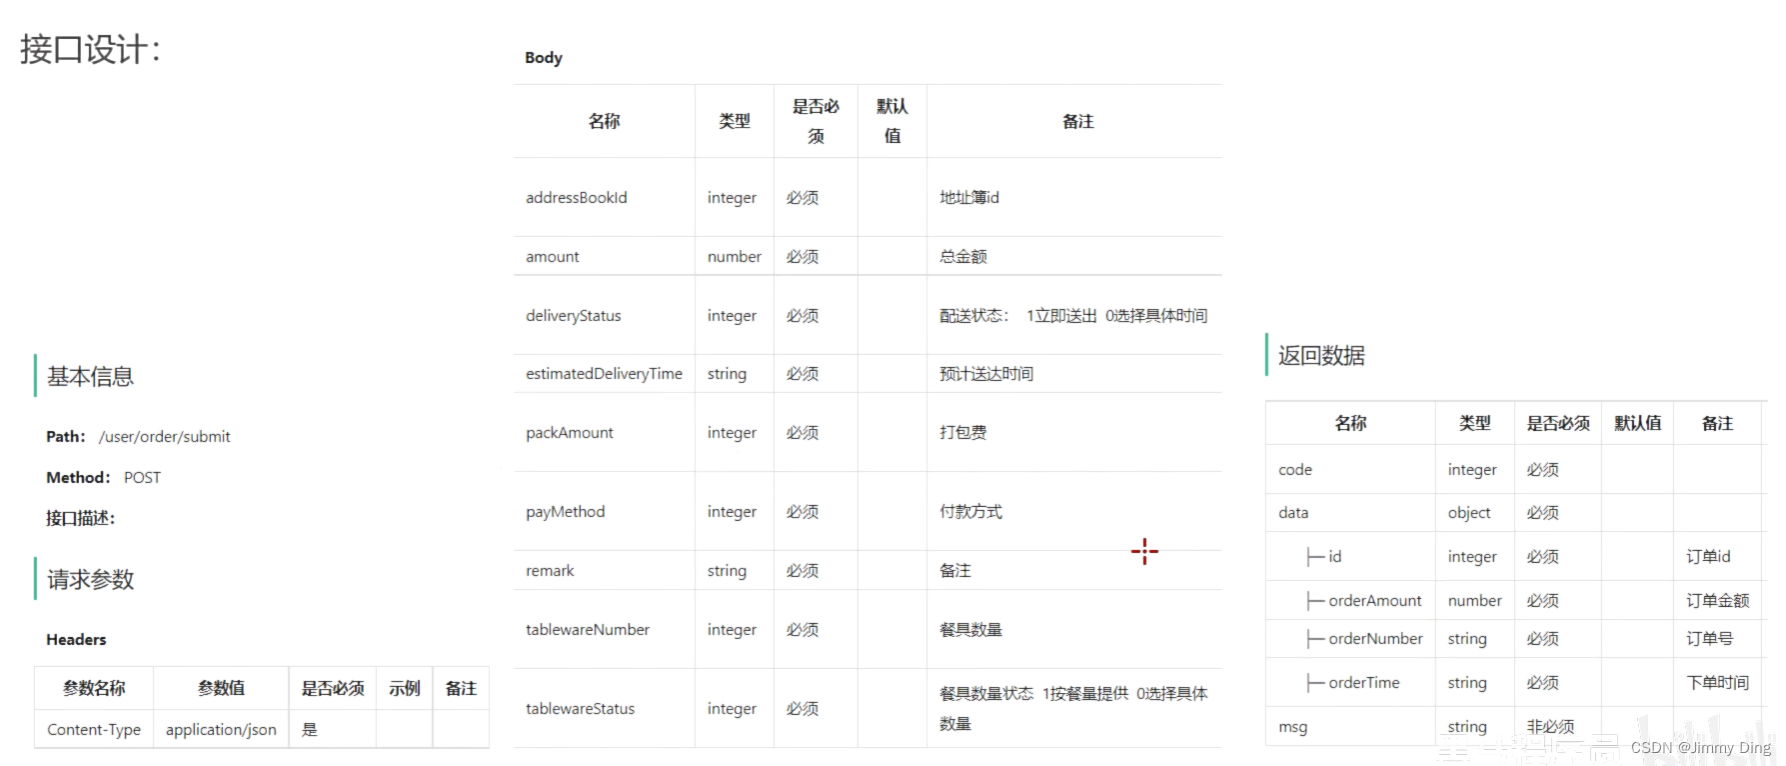Click the 配送状态 remark description
Viewport: 1786px width, 766px height.
(x=1073, y=315)
